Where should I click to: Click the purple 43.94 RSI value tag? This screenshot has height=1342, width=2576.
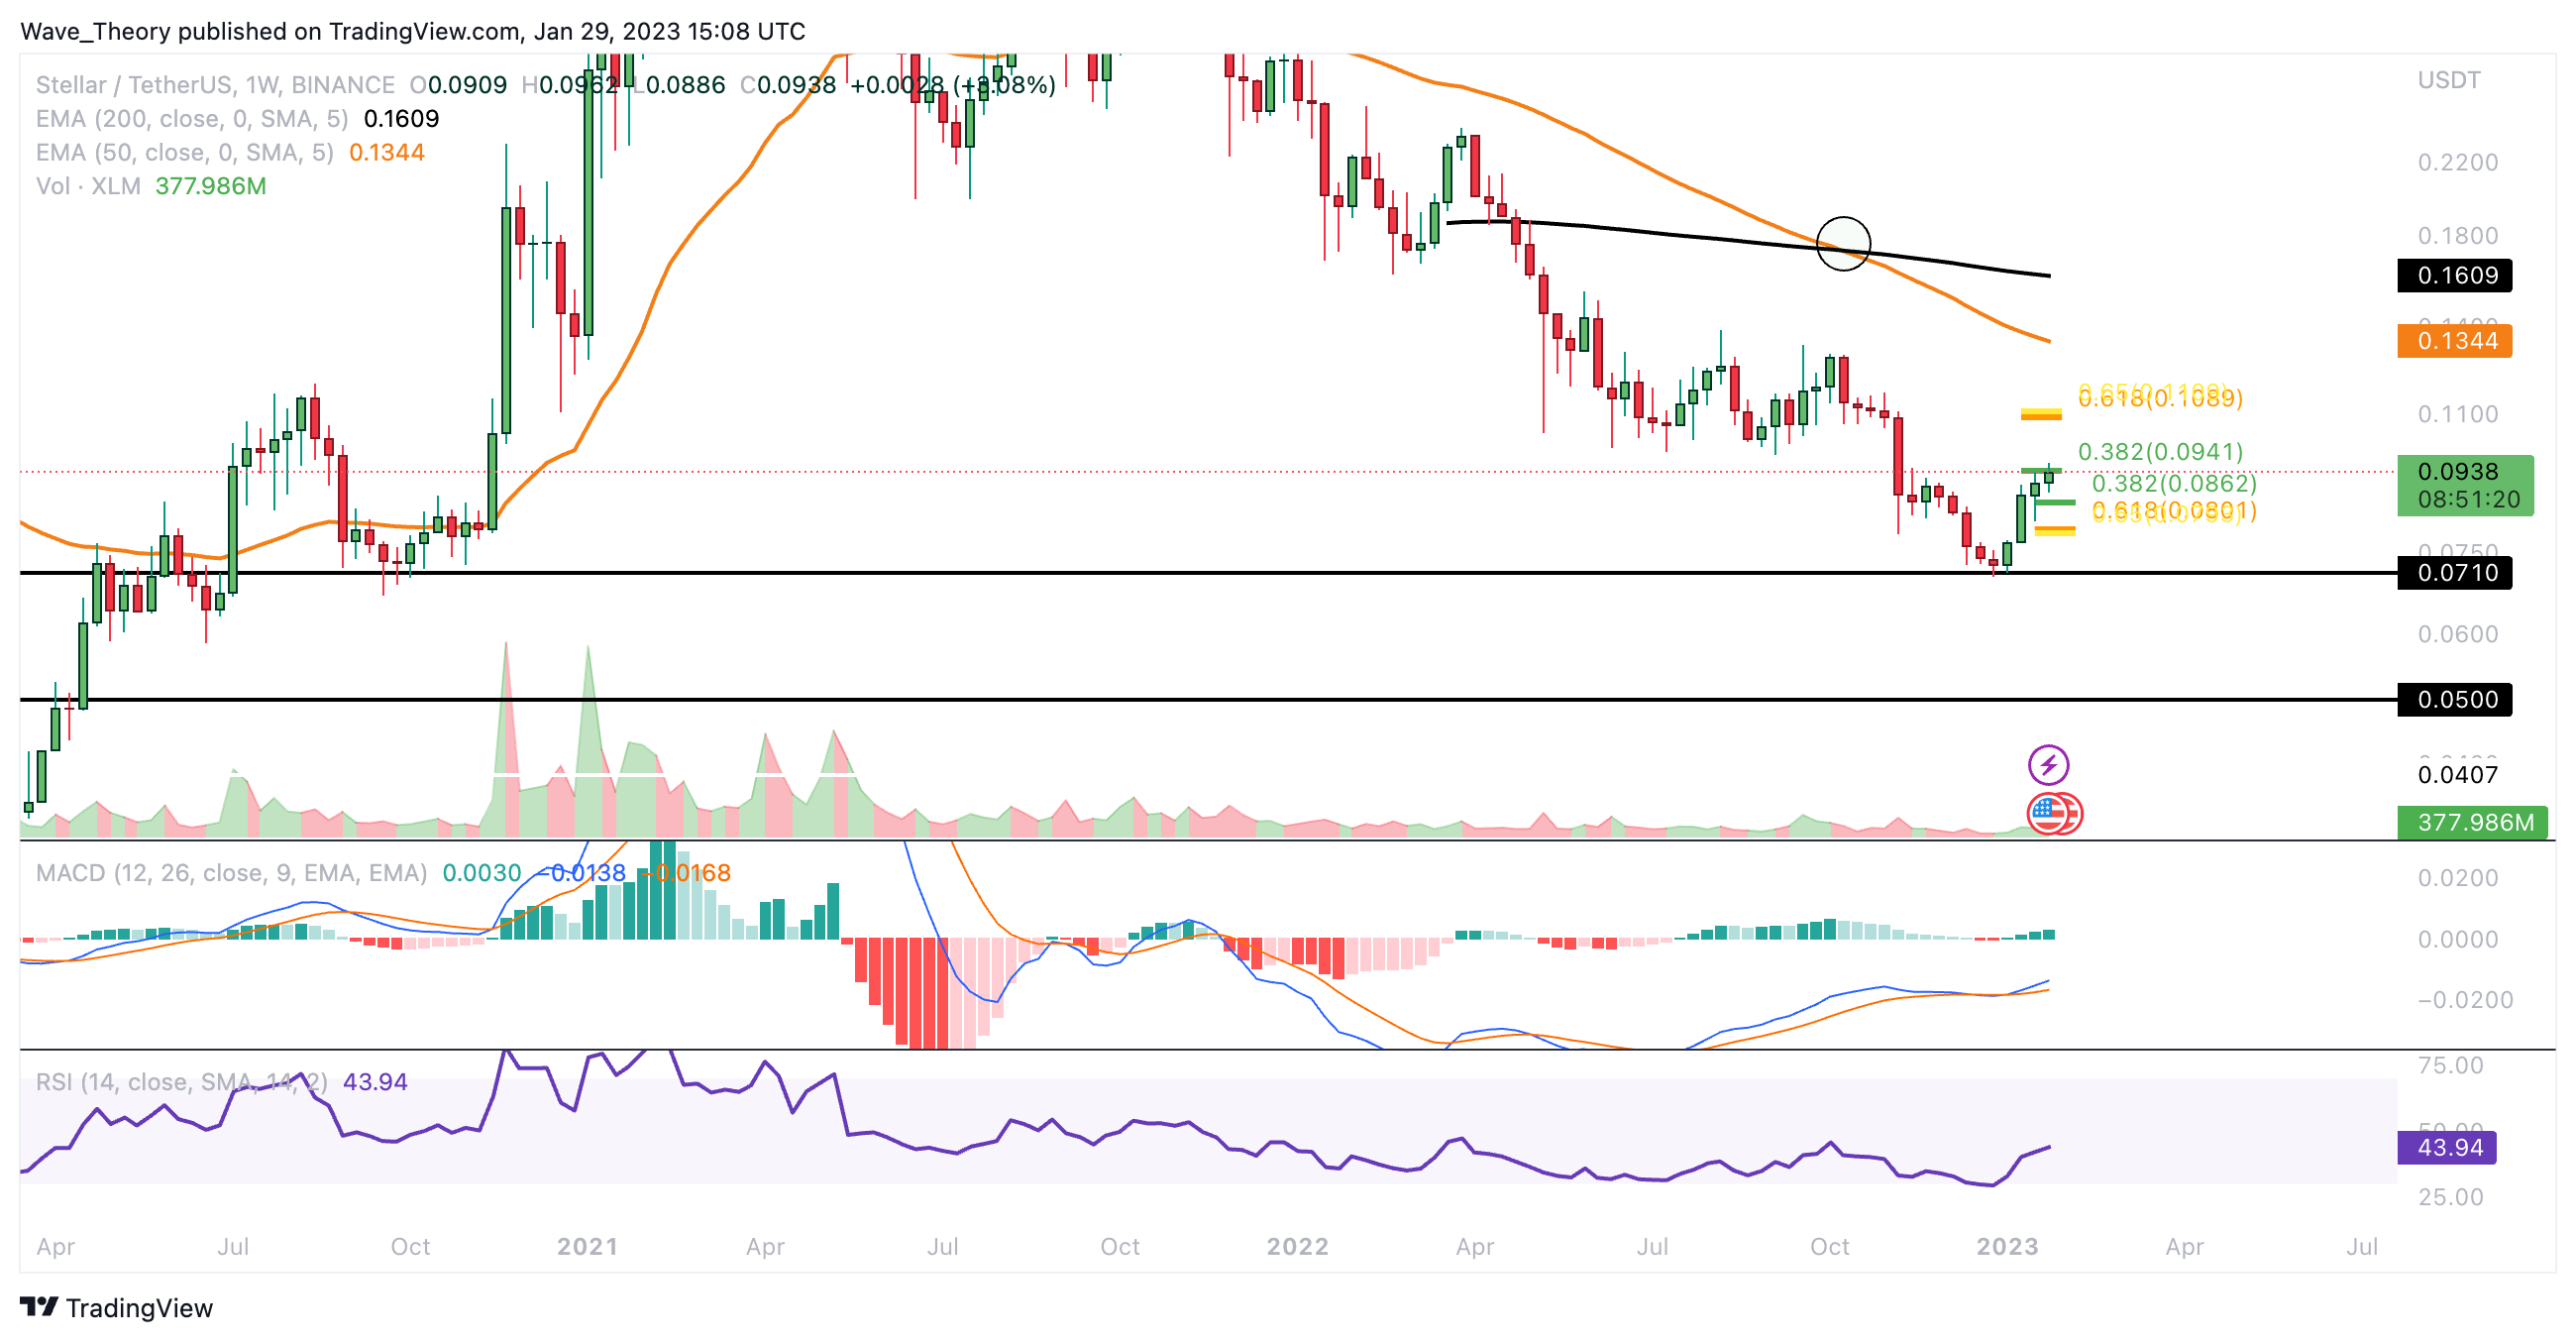pyautogui.click(x=2446, y=1147)
